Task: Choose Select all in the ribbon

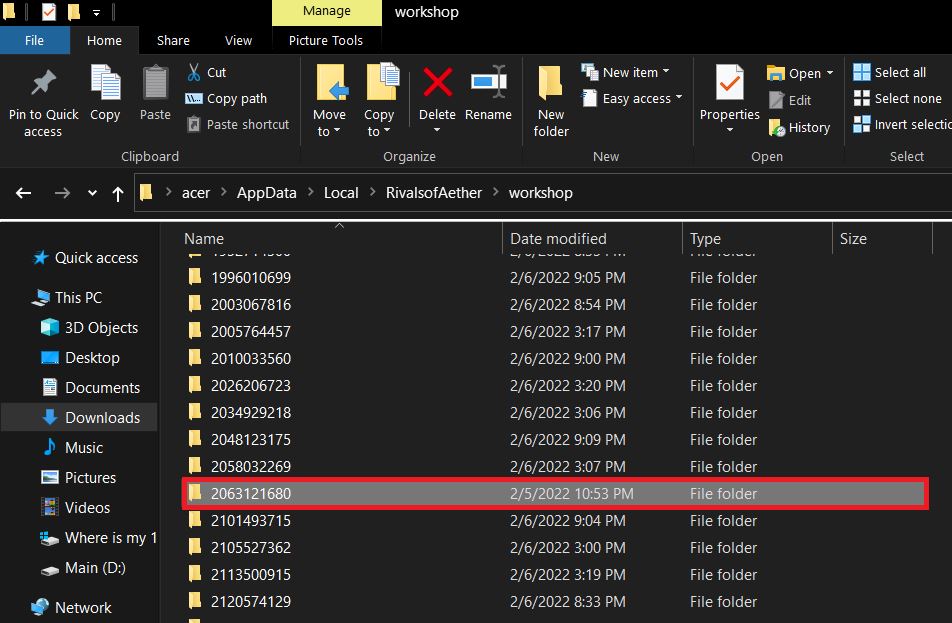Action: 889,72
